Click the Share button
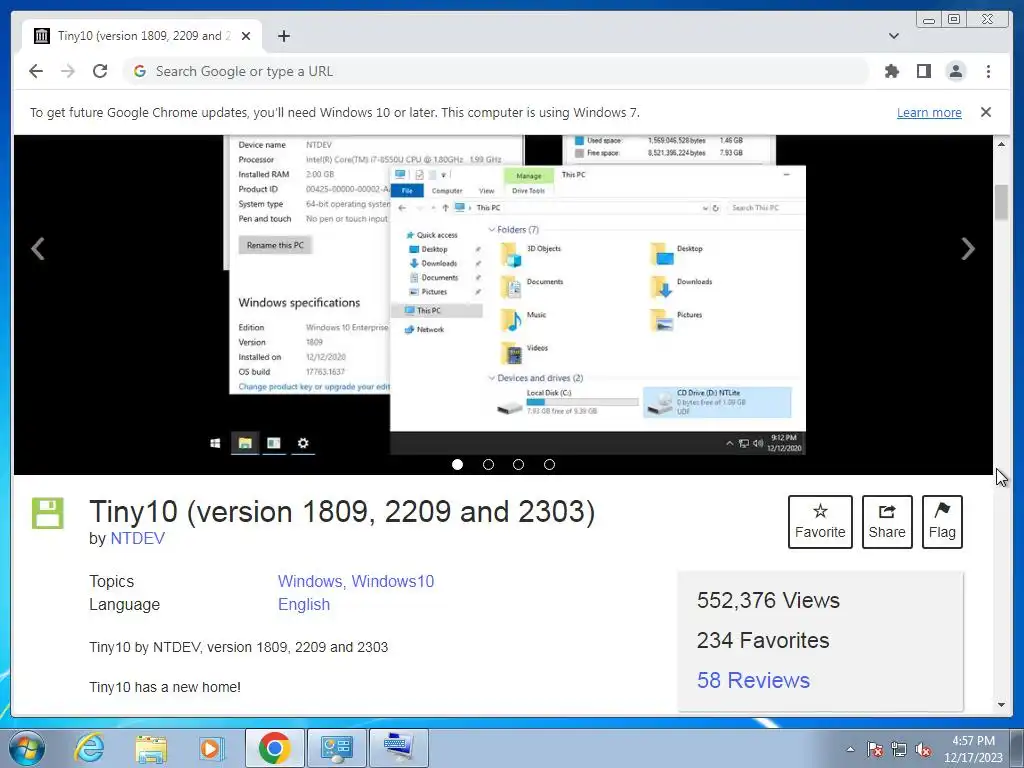 [x=887, y=522]
